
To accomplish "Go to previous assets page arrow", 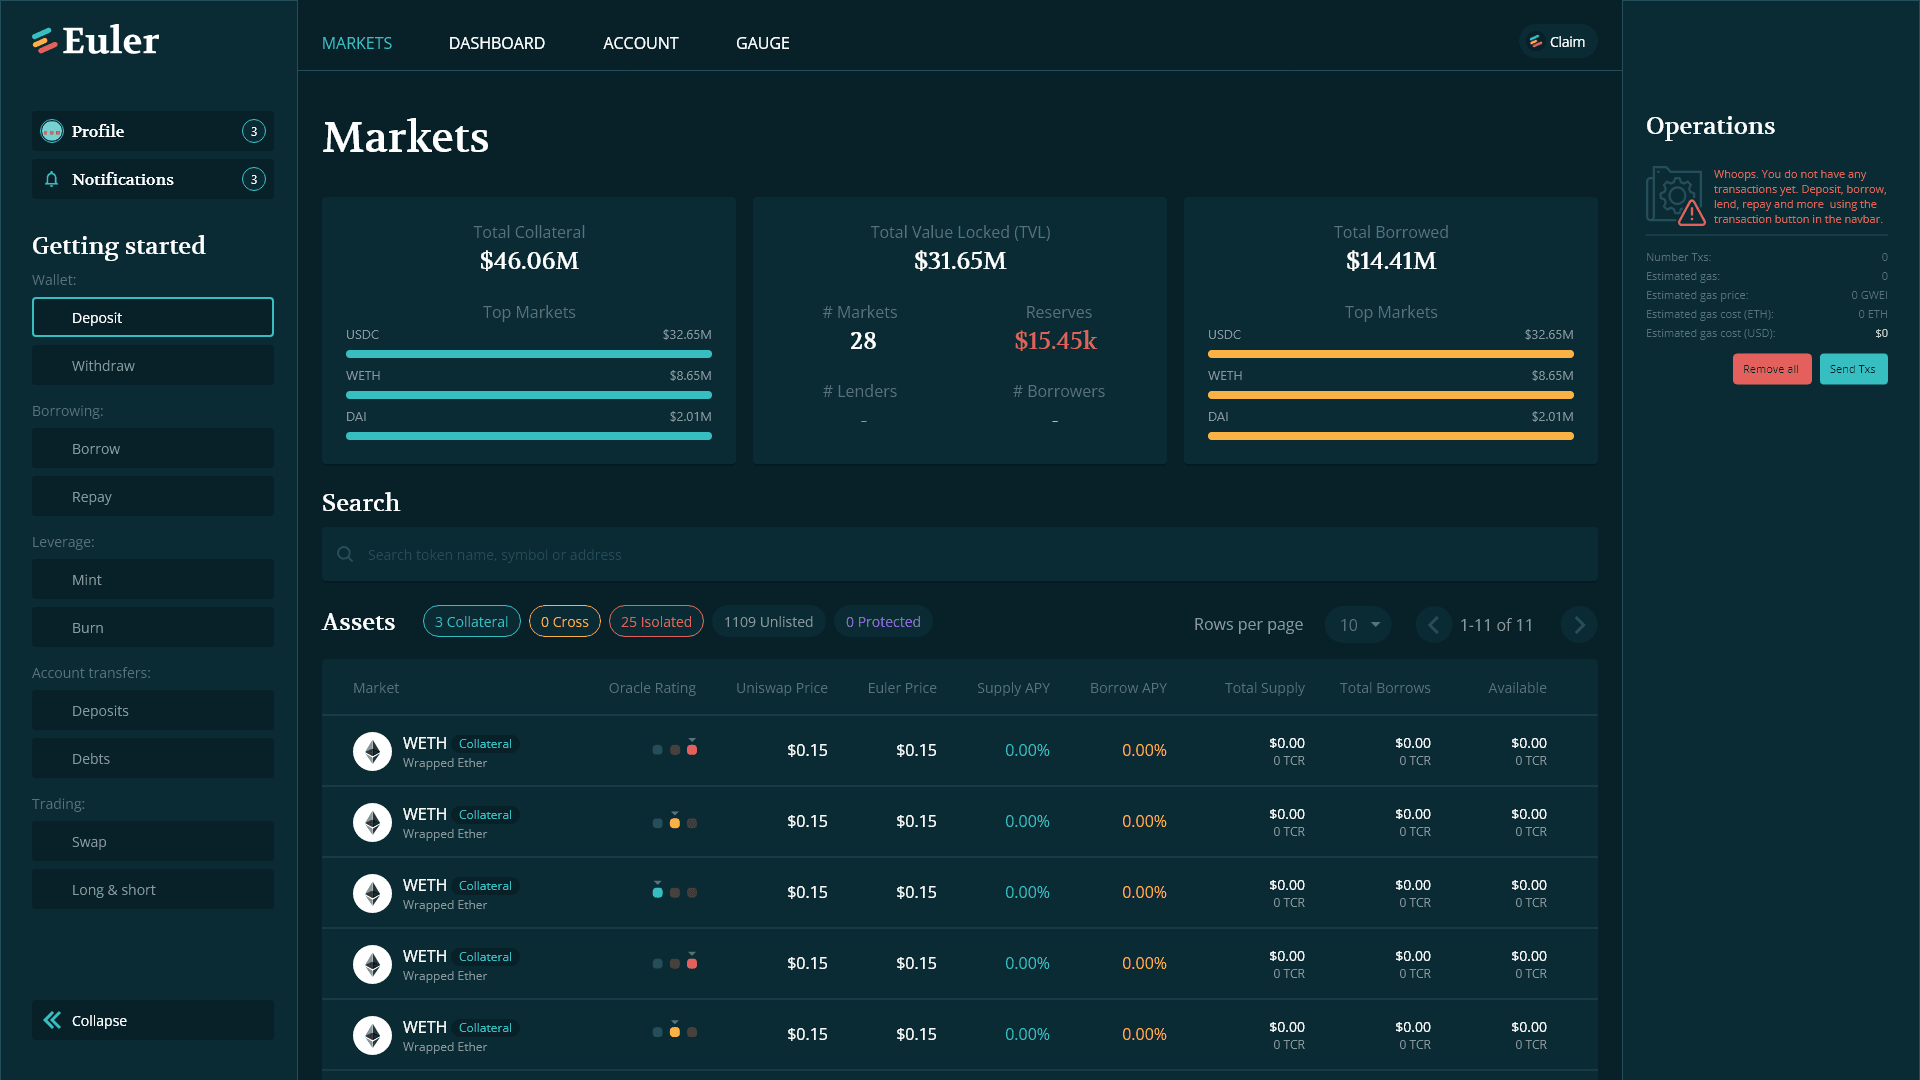I will [1433, 625].
